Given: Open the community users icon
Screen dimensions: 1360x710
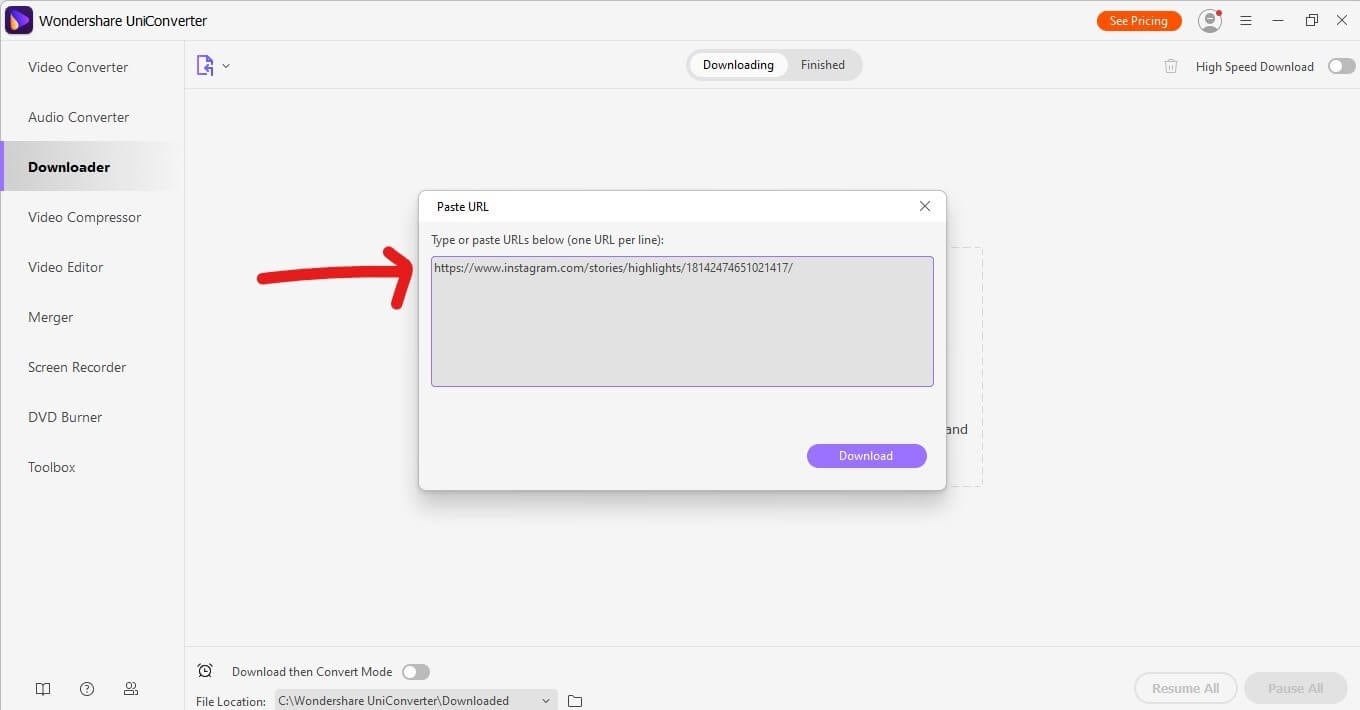Looking at the screenshot, I should coord(131,689).
